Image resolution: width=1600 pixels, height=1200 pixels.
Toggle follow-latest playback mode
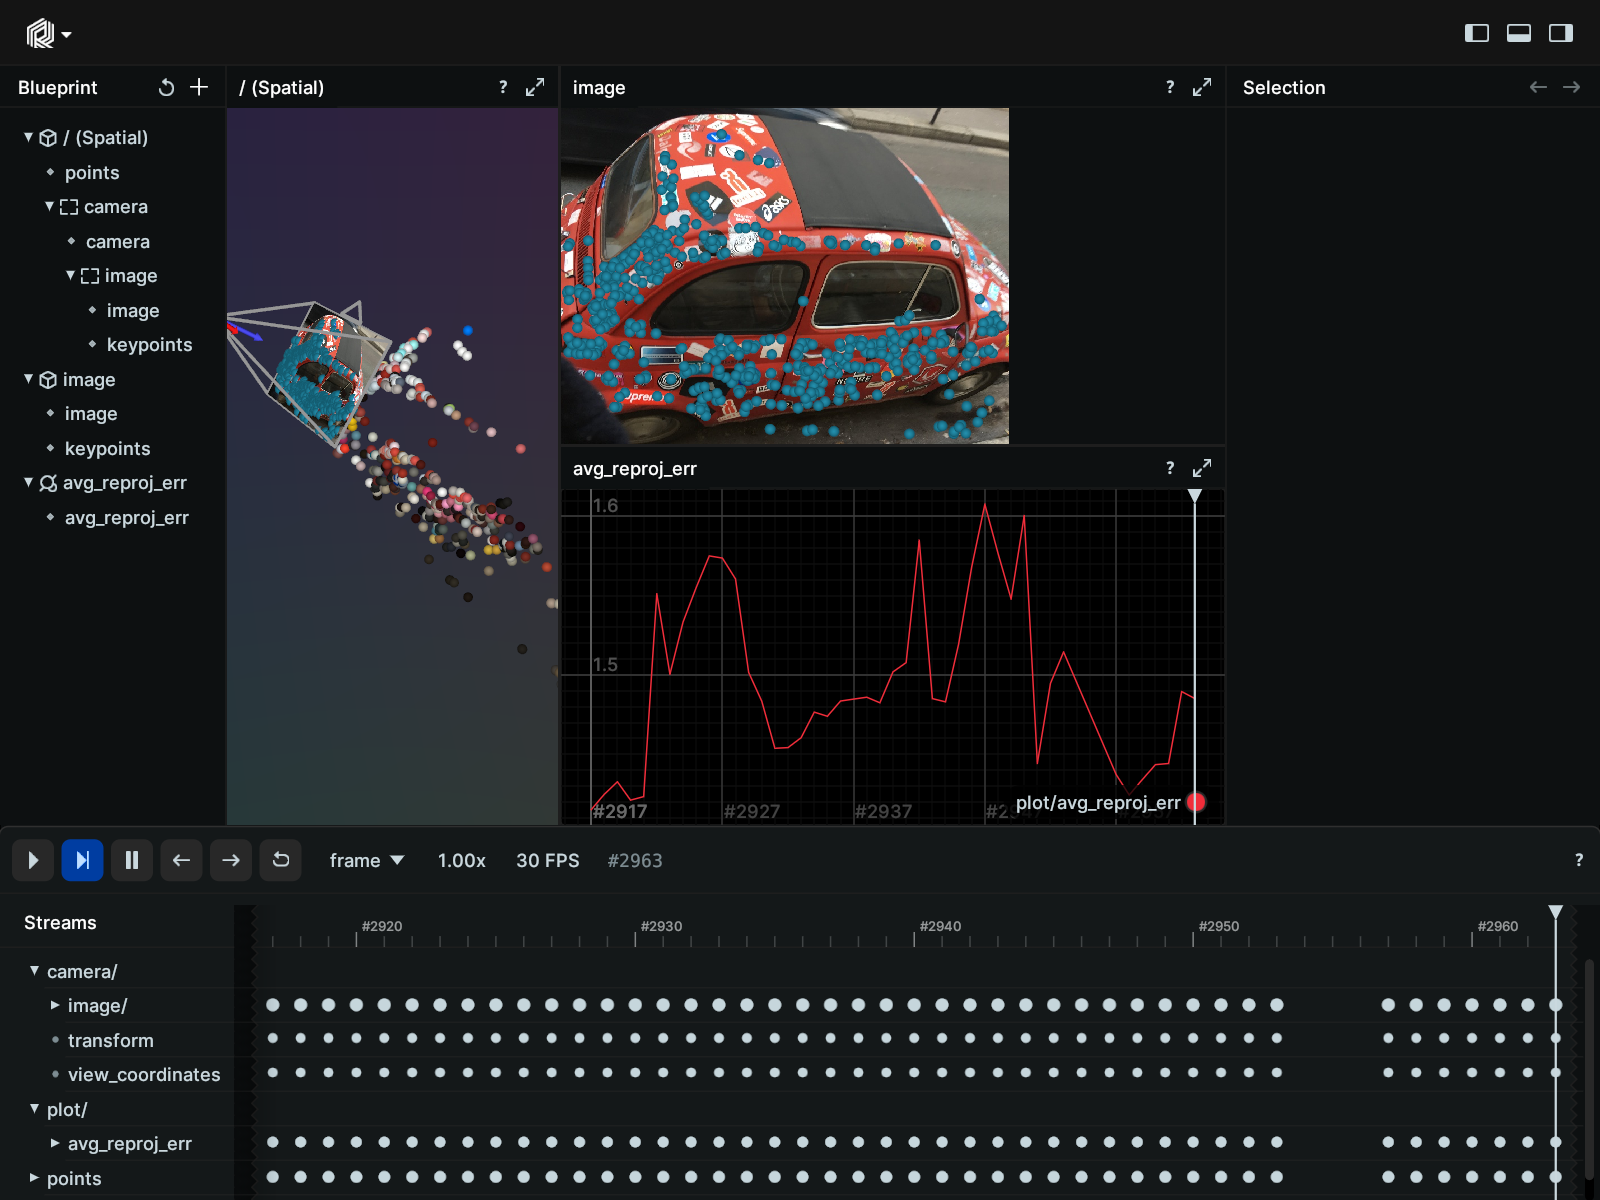(x=82, y=860)
